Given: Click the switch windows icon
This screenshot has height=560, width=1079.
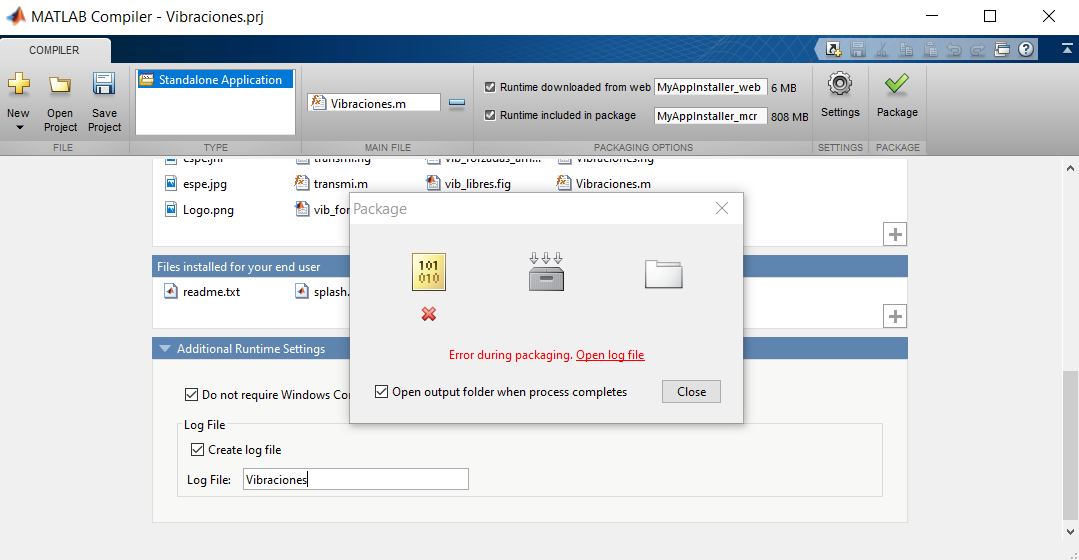Looking at the screenshot, I should coord(1002,50).
